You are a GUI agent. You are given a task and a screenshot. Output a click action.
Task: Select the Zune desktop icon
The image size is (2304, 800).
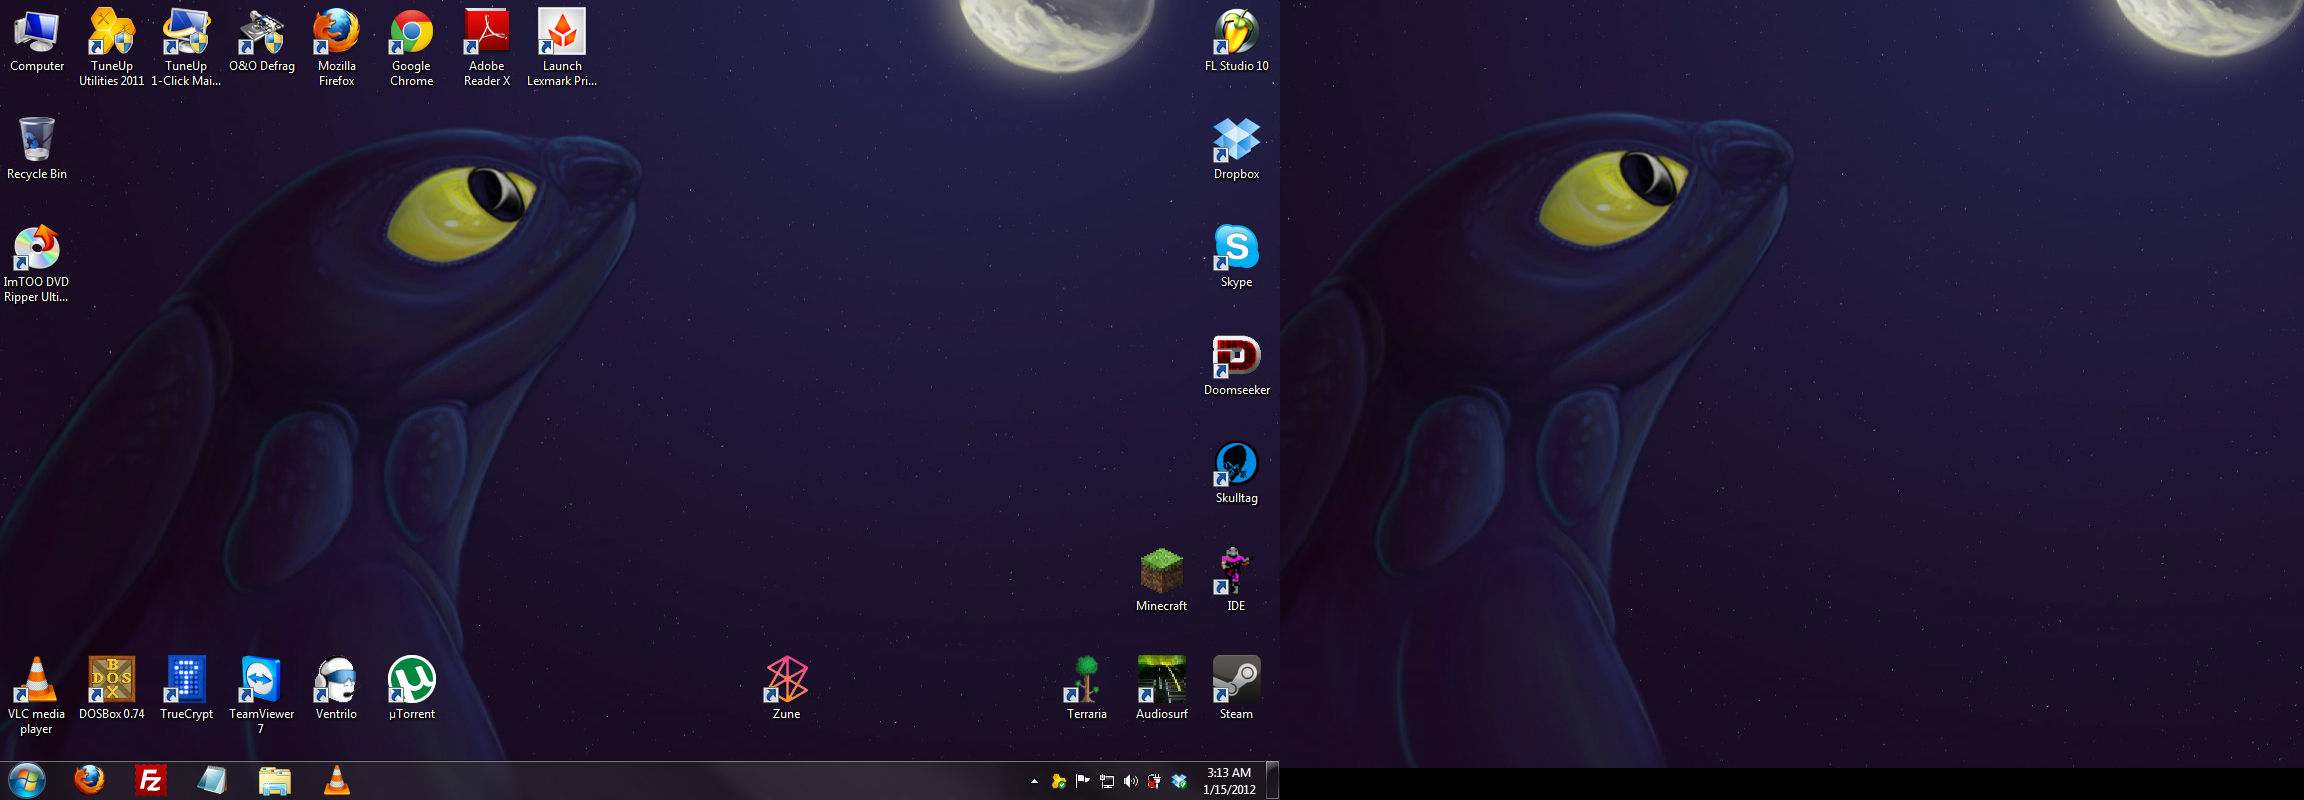point(786,680)
